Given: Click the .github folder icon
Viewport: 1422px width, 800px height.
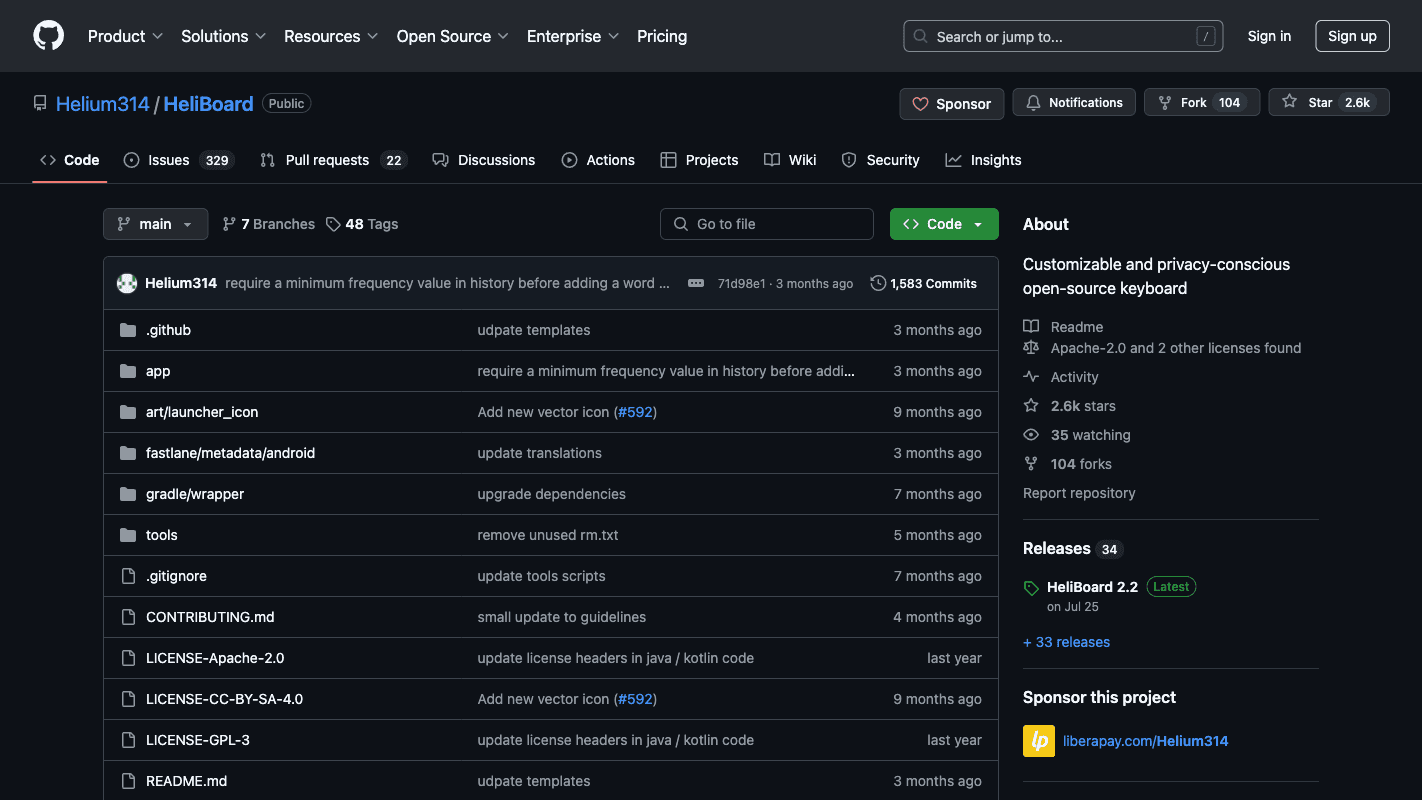Looking at the screenshot, I should [128, 330].
